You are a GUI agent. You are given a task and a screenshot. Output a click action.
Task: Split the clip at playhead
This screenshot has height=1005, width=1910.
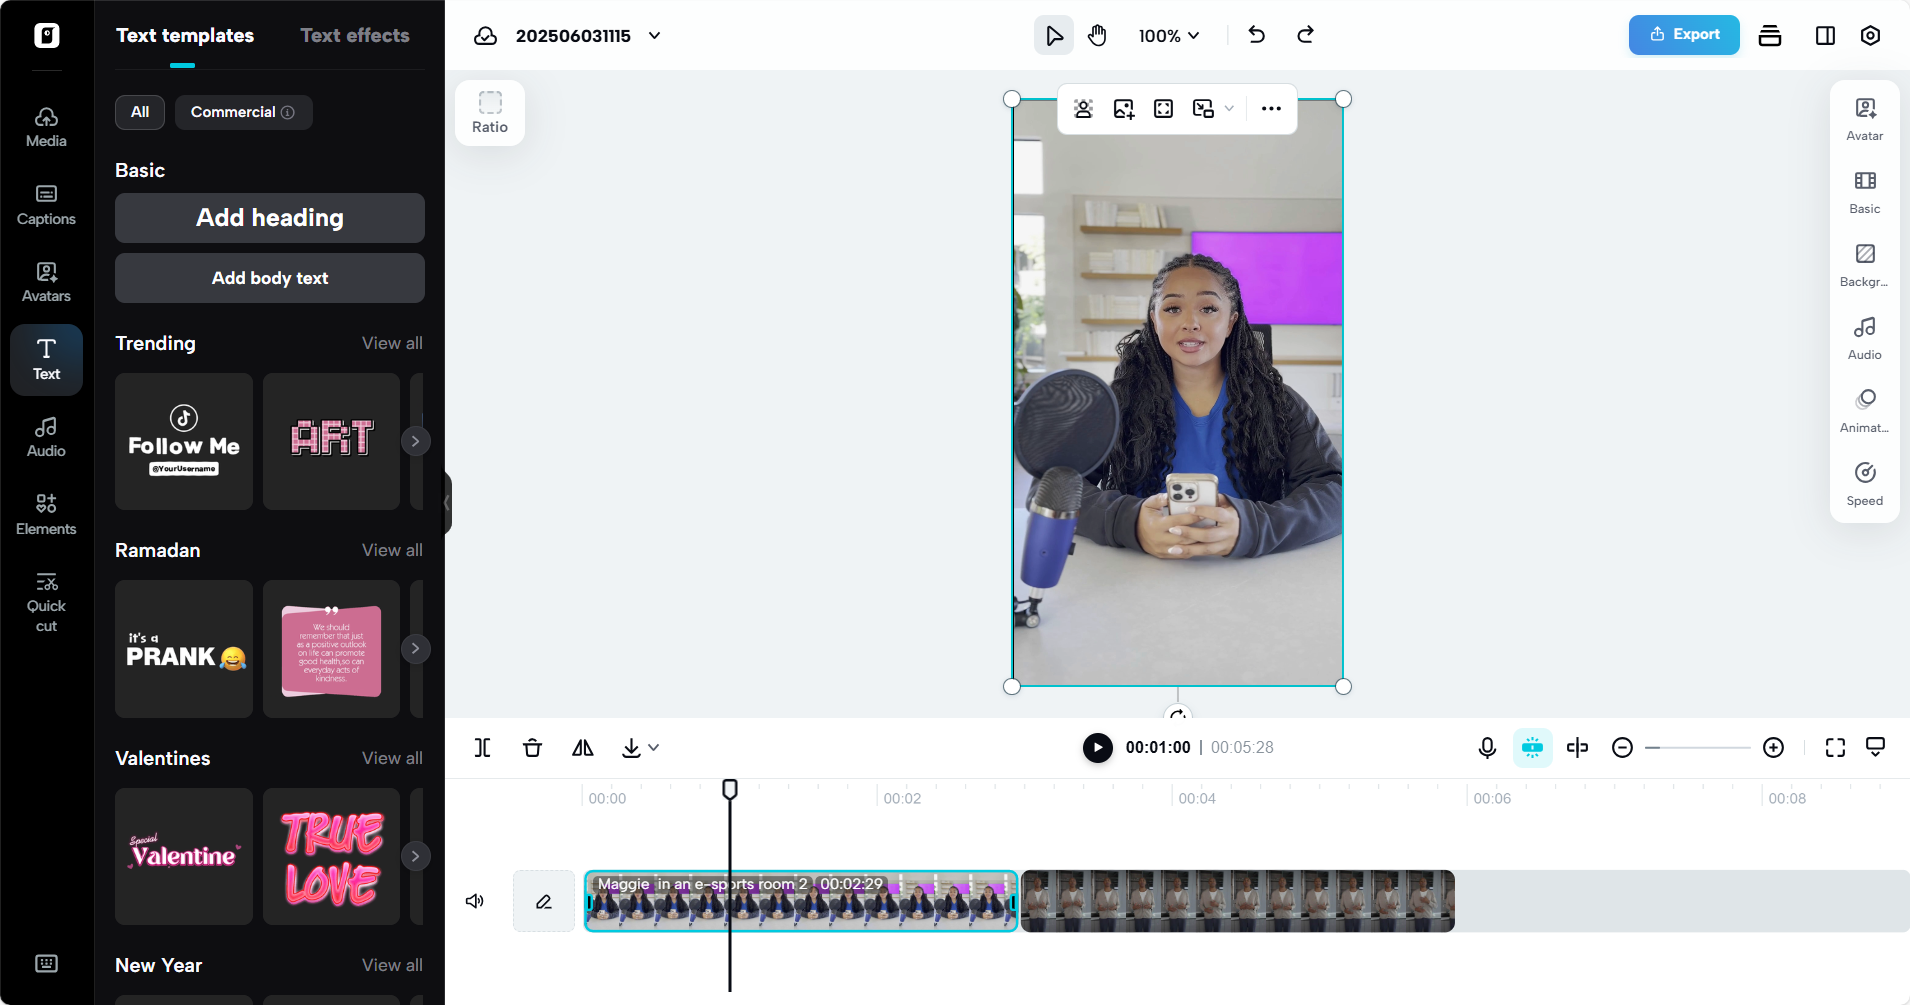482,748
